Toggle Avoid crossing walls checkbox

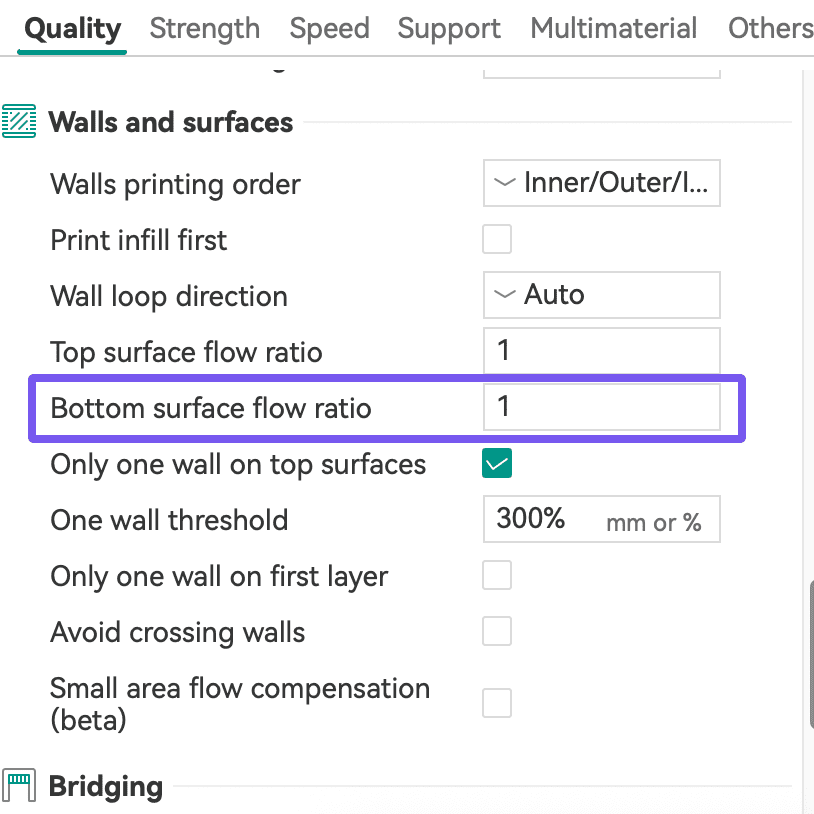pos(497,632)
